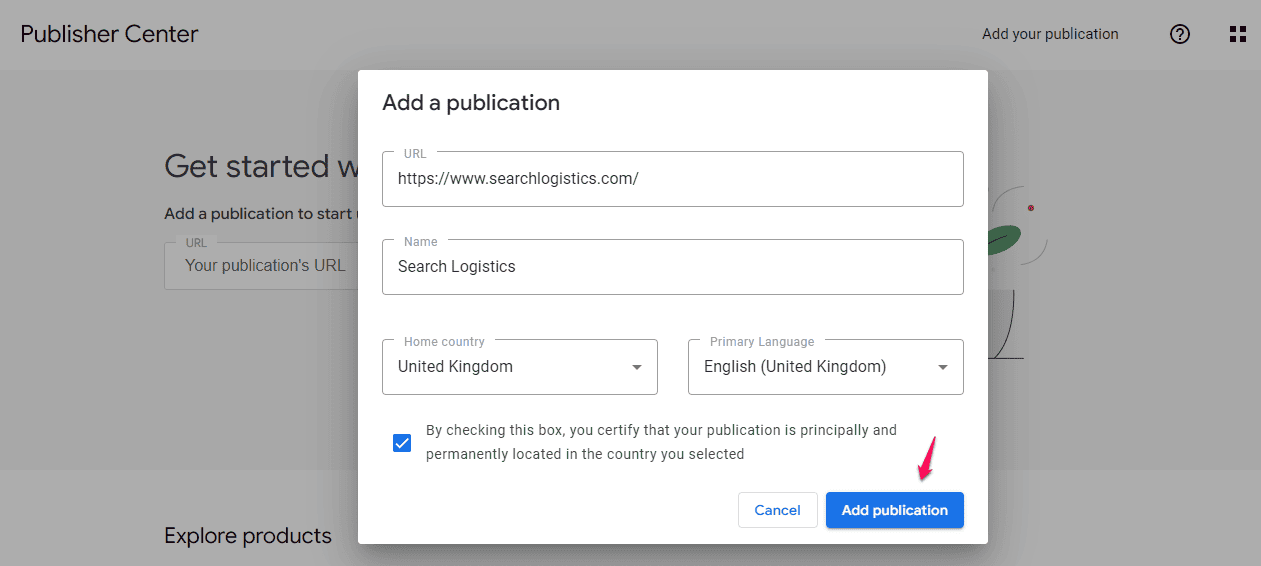Expand the Primary Language dropdown
This screenshot has width=1261, height=566.
pyautogui.click(x=826, y=367)
